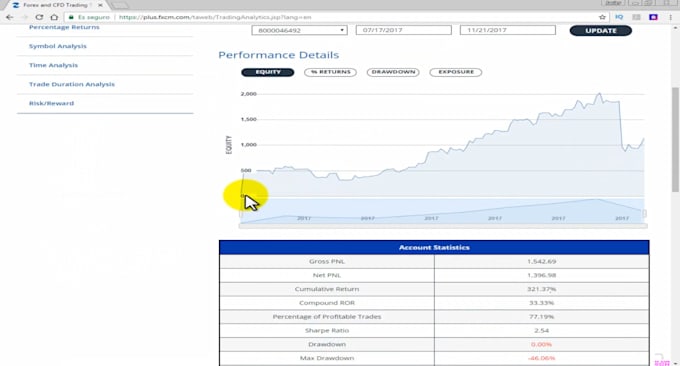Click the Net PNL value 1,396.98

(542, 275)
